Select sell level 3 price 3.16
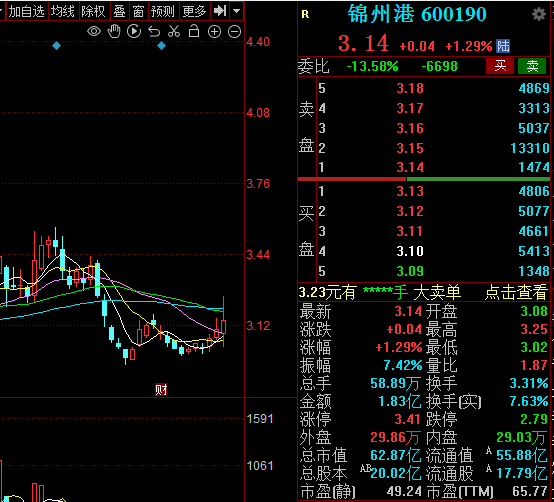Viewport: 554px width, 502px height. [410, 128]
